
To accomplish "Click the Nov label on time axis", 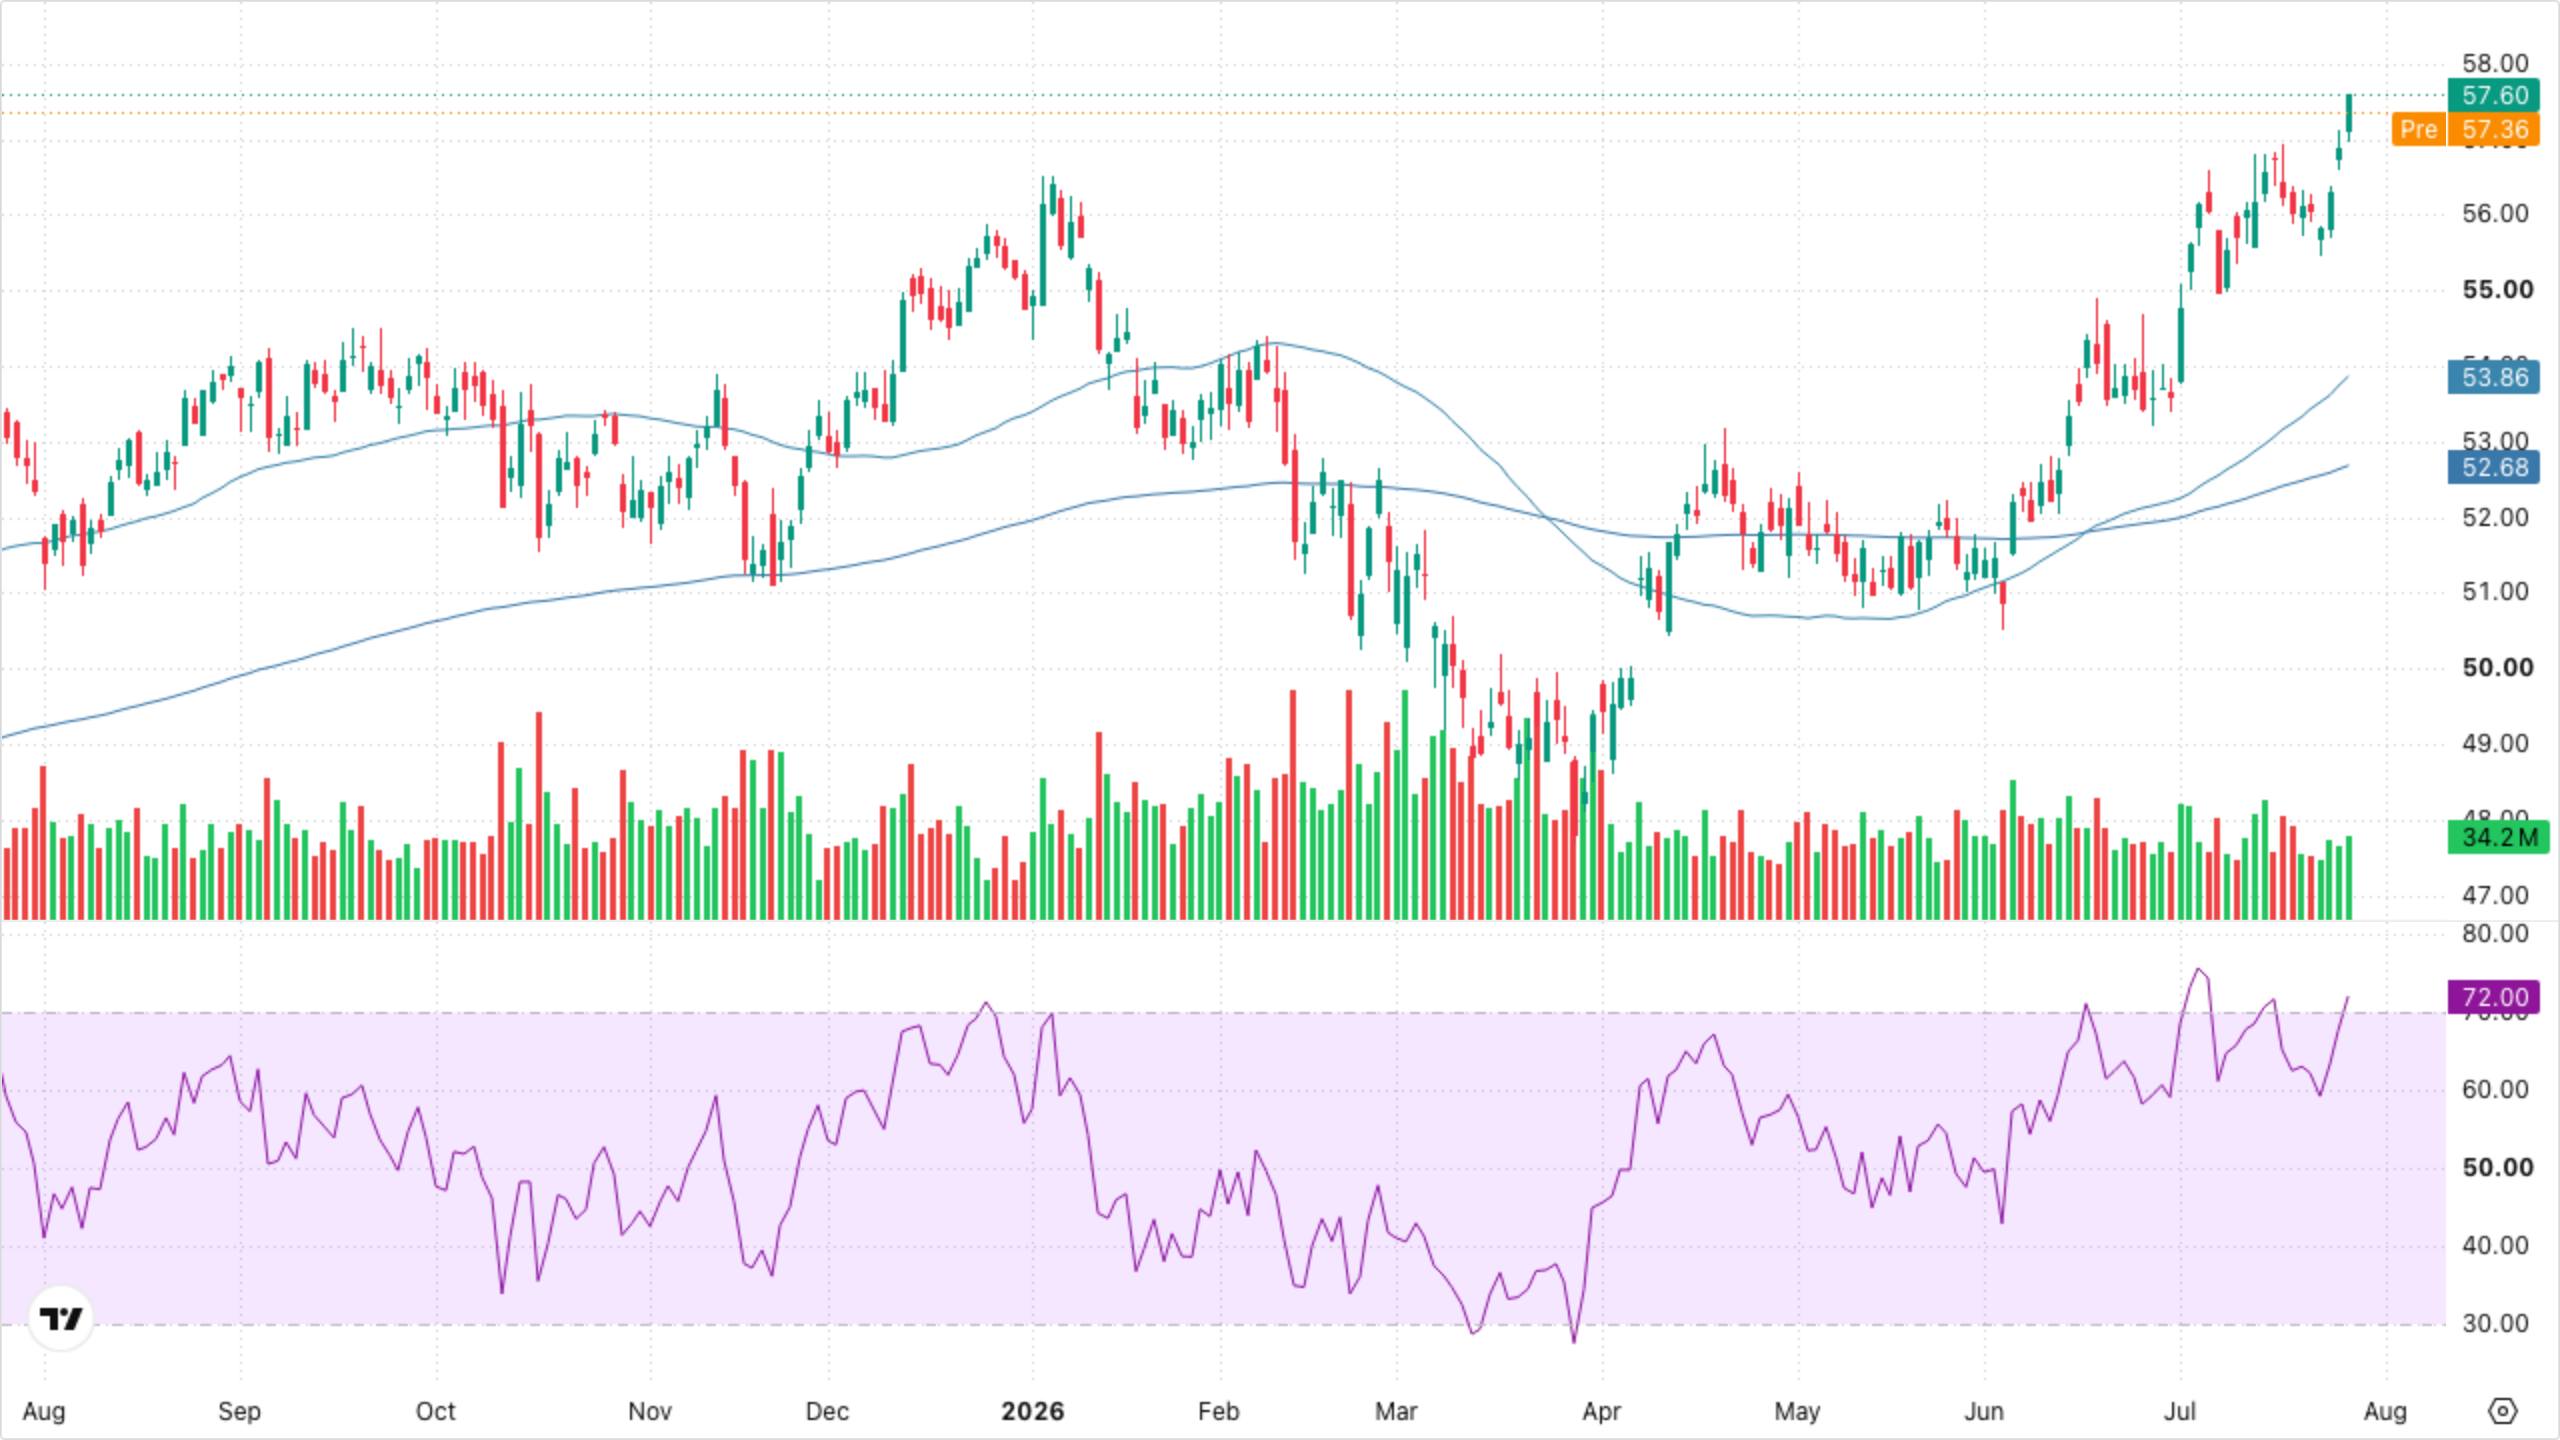I will tap(649, 1411).
